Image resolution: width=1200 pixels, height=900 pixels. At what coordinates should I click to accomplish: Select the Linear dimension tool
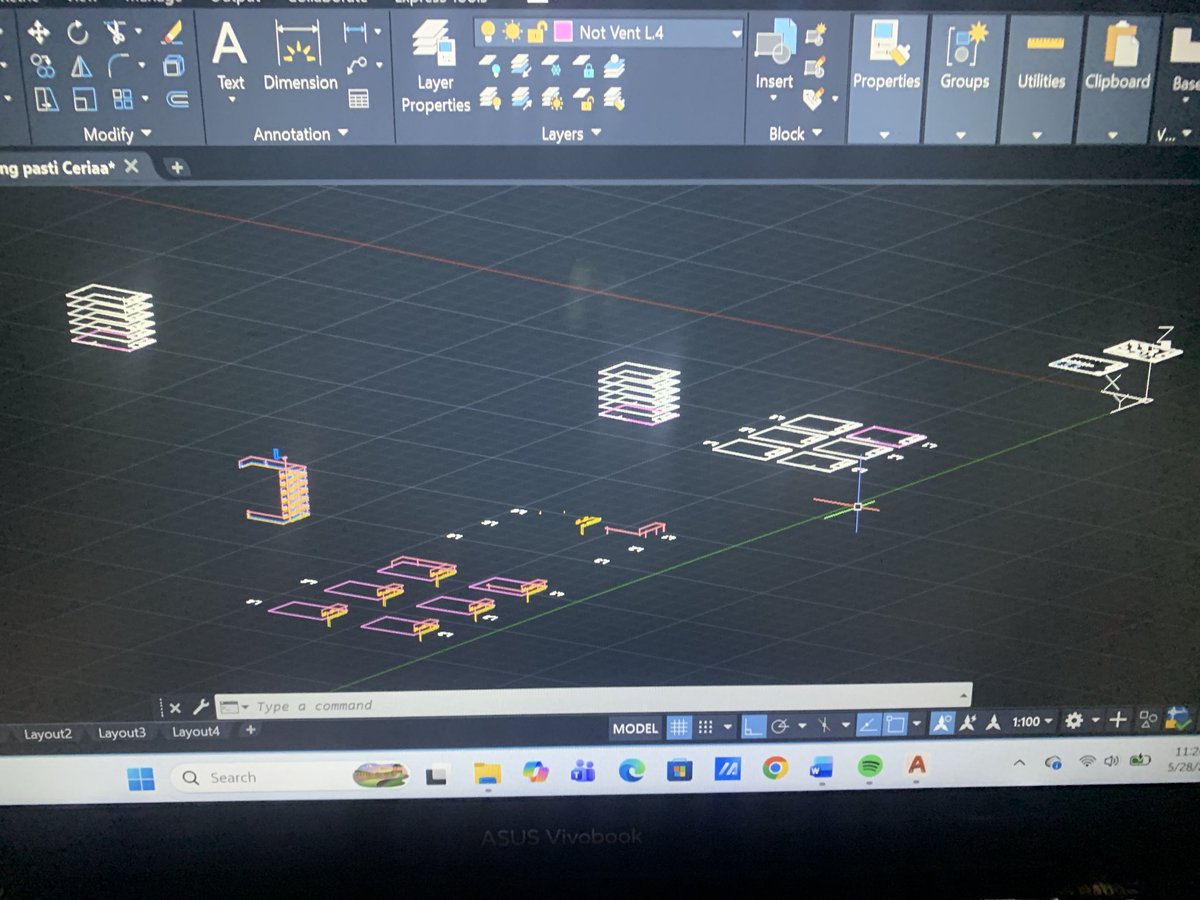point(354,32)
